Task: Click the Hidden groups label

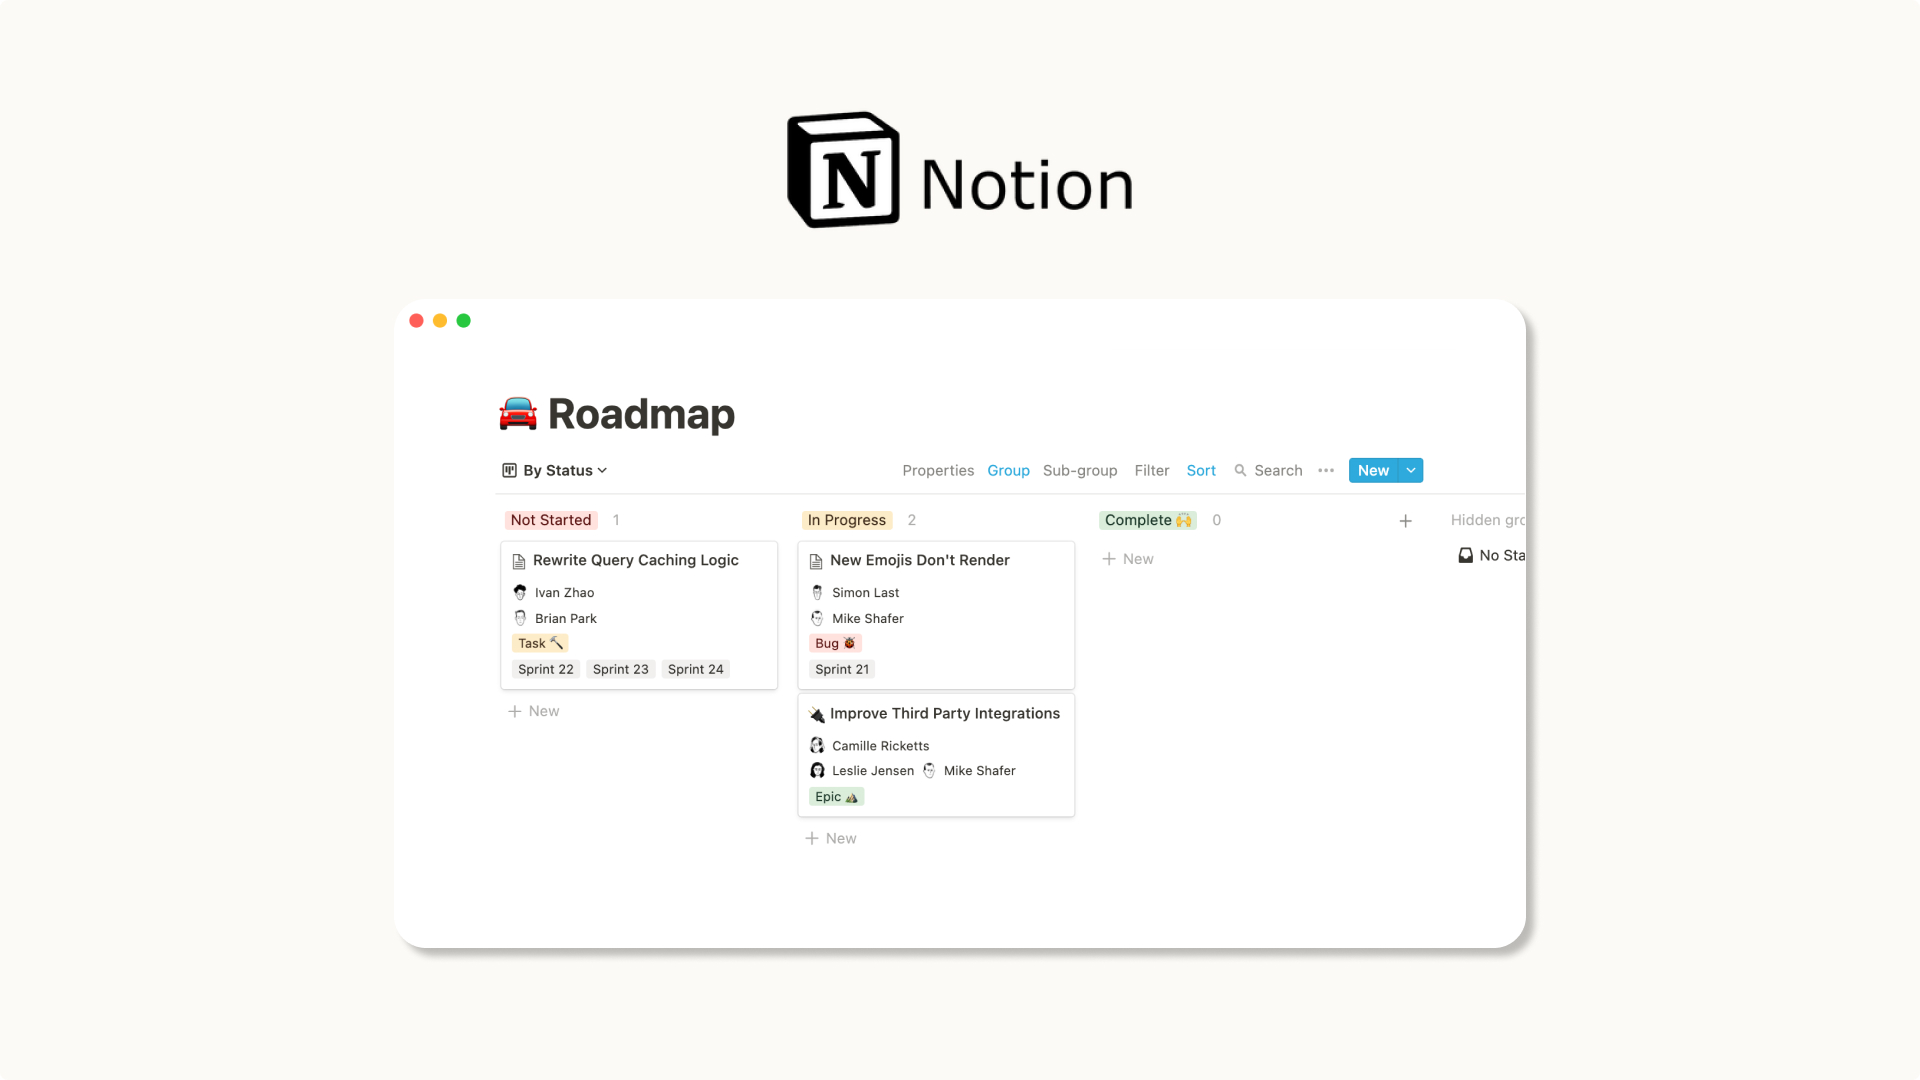Action: (x=1488, y=520)
